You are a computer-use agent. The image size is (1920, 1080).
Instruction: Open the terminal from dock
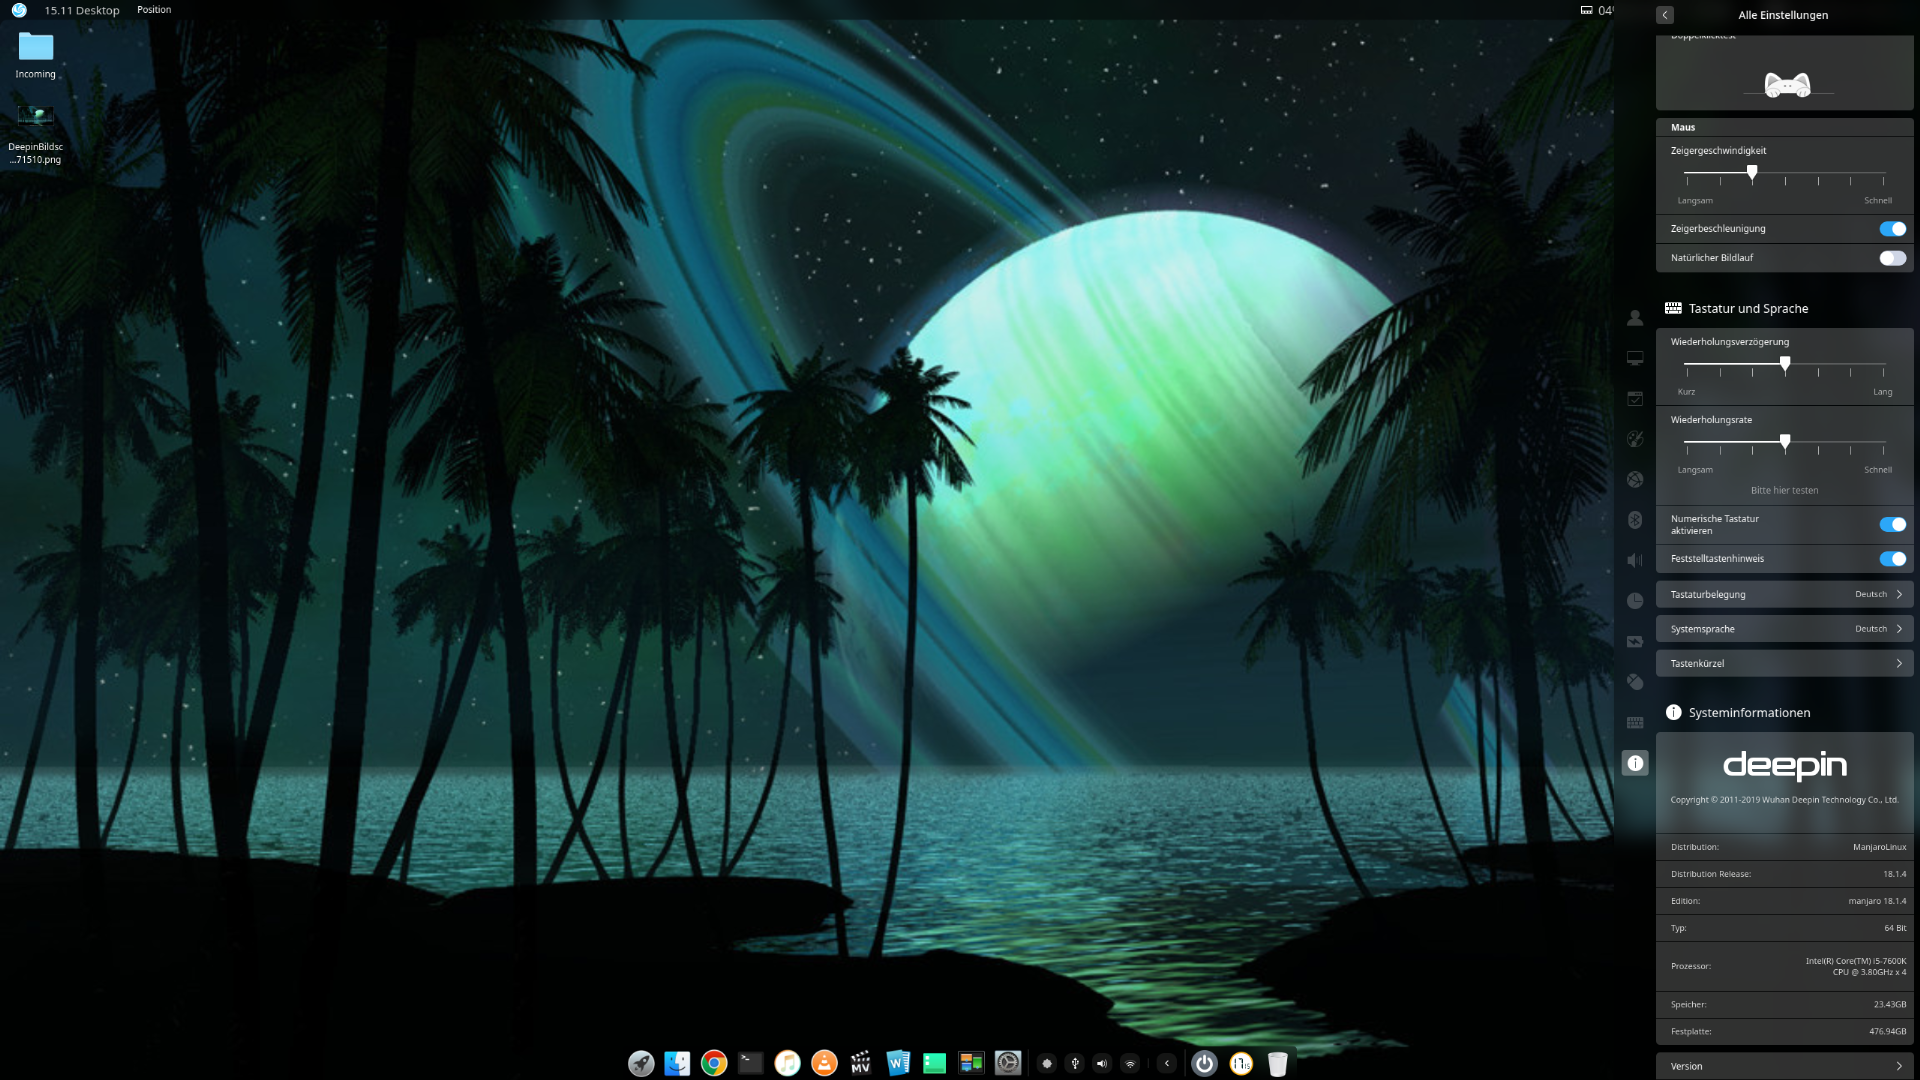[x=751, y=1063]
